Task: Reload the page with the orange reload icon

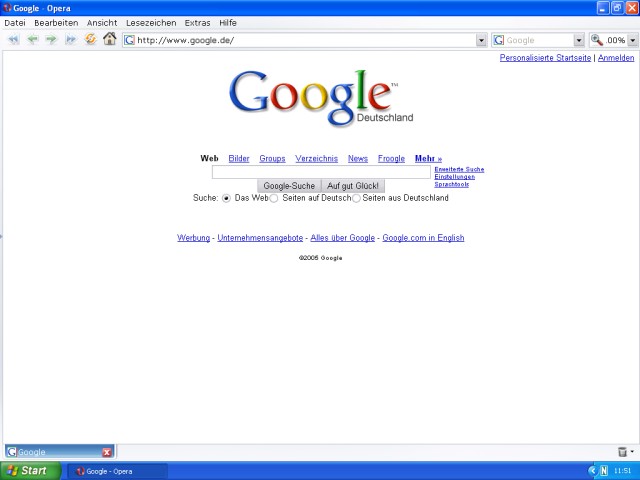Action: (x=90, y=39)
